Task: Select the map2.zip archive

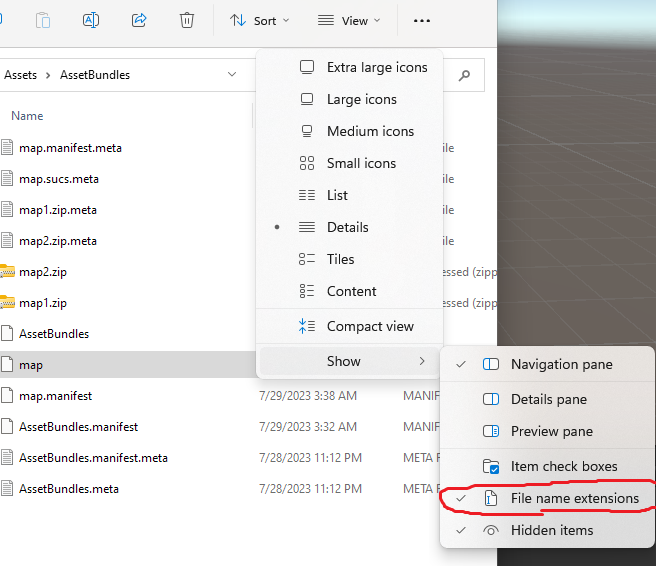Action: coord(43,272)
